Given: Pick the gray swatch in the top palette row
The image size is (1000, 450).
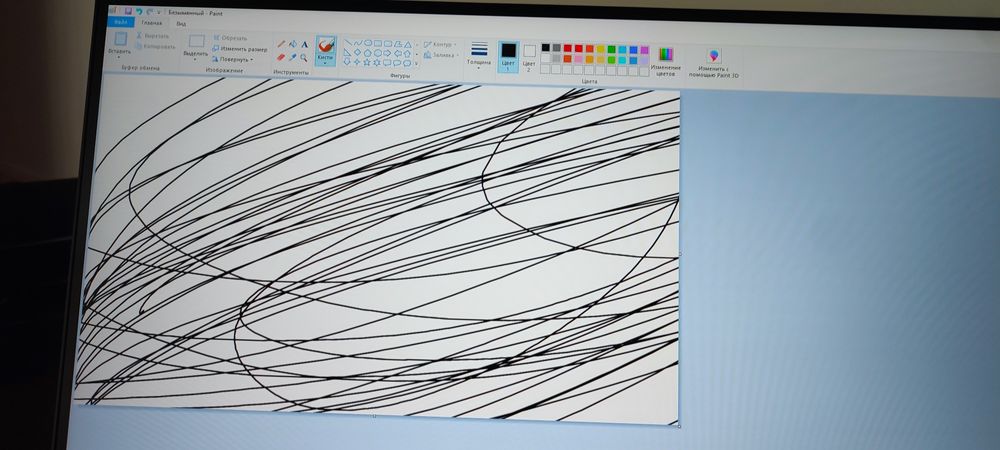Looking at the screenshot, I should [x=557, y=48].
